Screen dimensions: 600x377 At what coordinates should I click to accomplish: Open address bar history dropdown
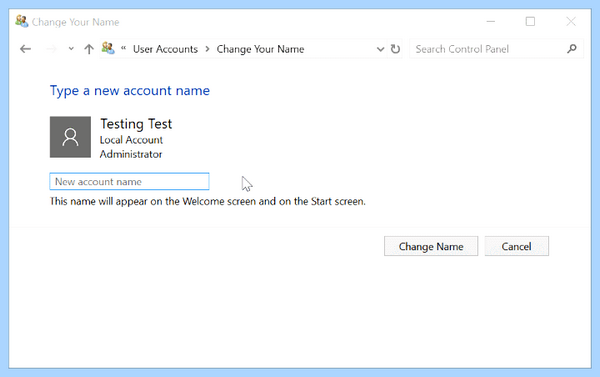pos(380,49)
